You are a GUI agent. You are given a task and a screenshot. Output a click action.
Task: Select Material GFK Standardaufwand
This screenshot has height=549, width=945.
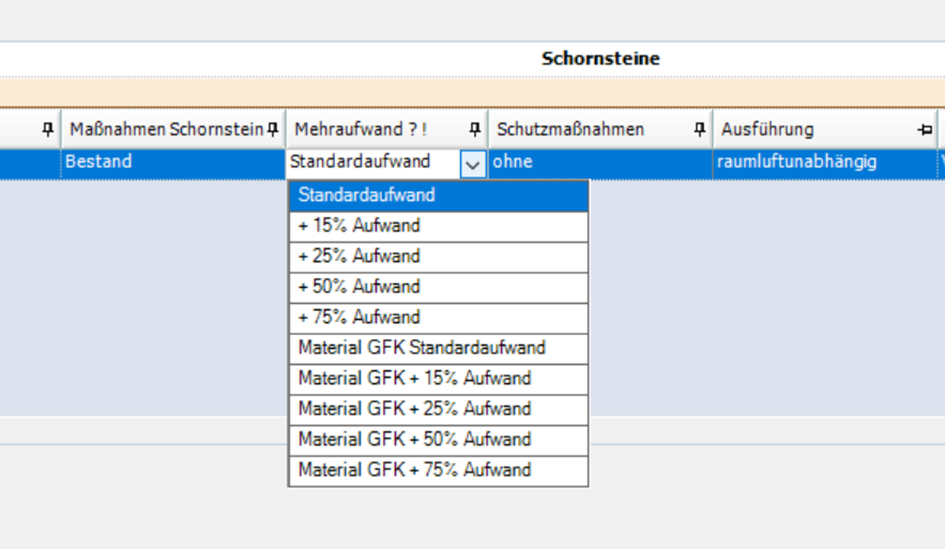tap(439, 349)
